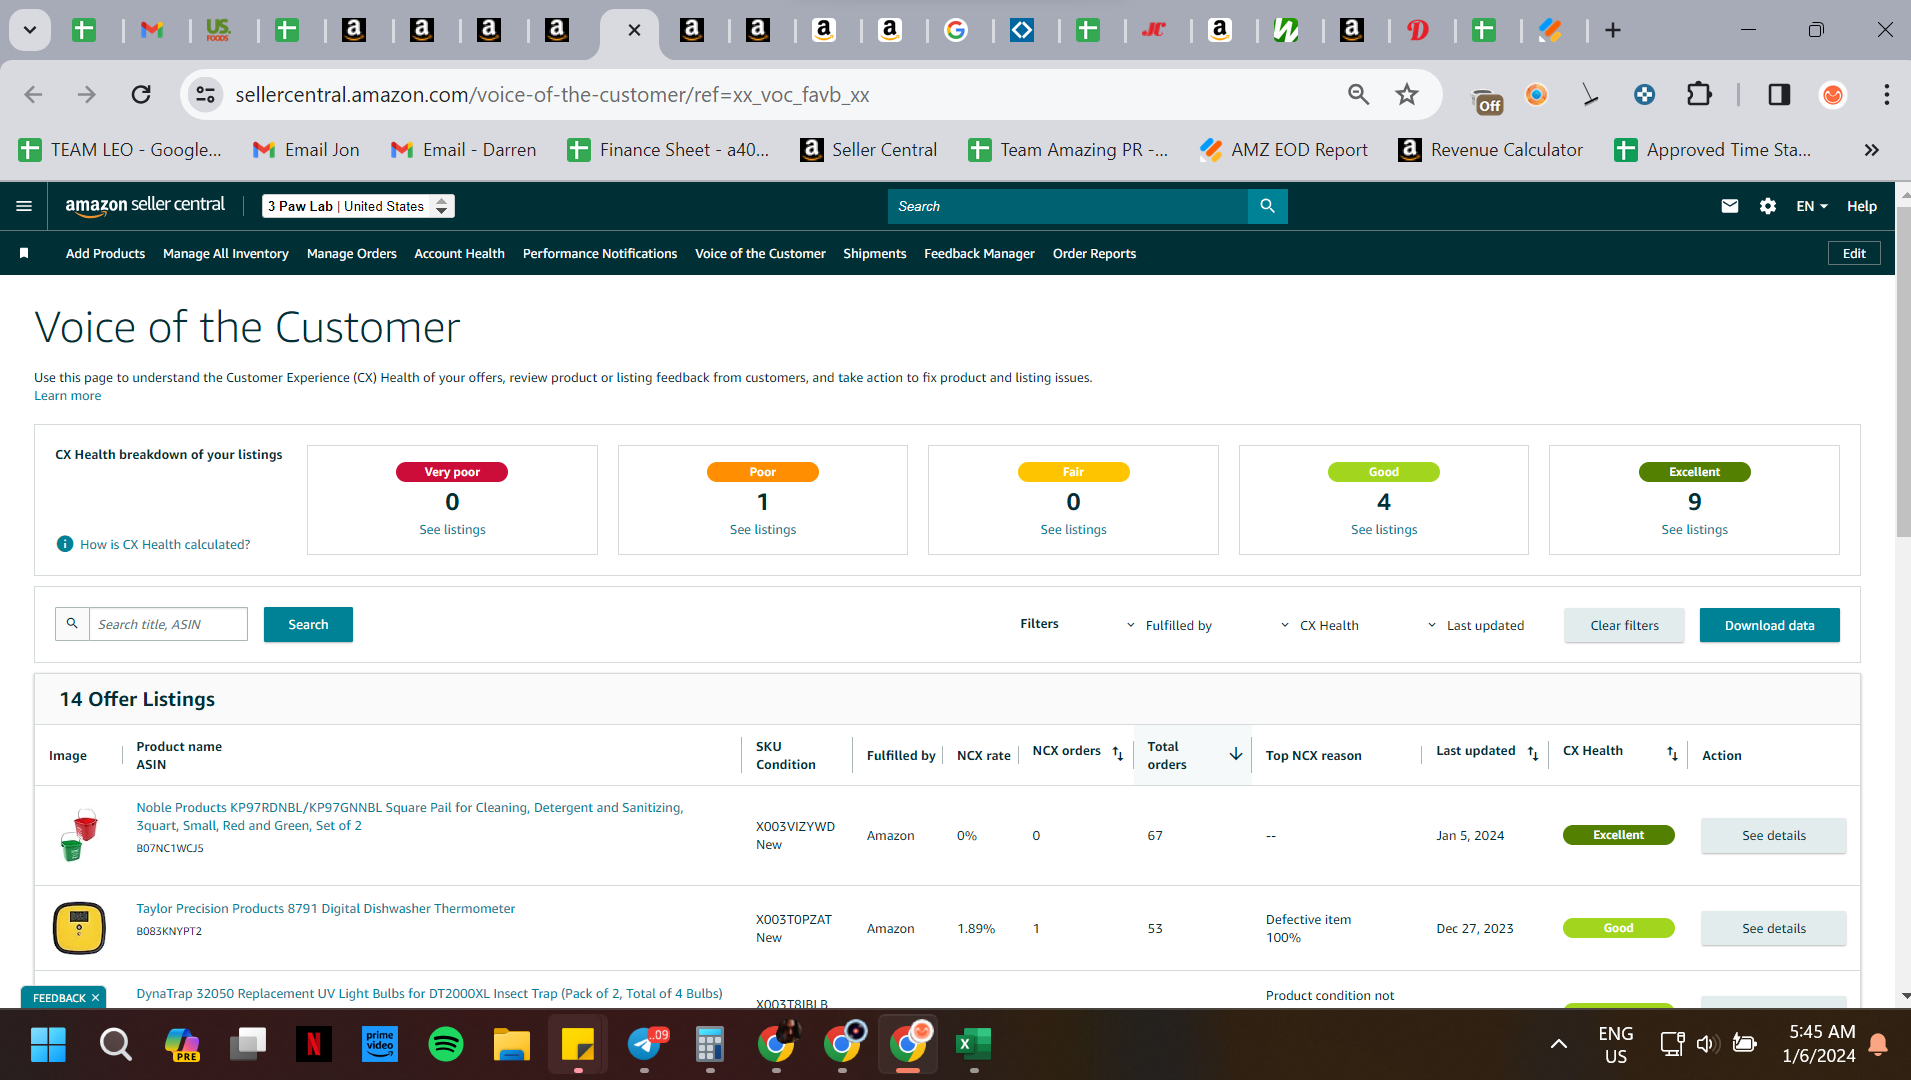Open the Seller Central hamburger menu
Image resolution: width=1911 pixels, height=1080 pixels.
tap(24, 206)
